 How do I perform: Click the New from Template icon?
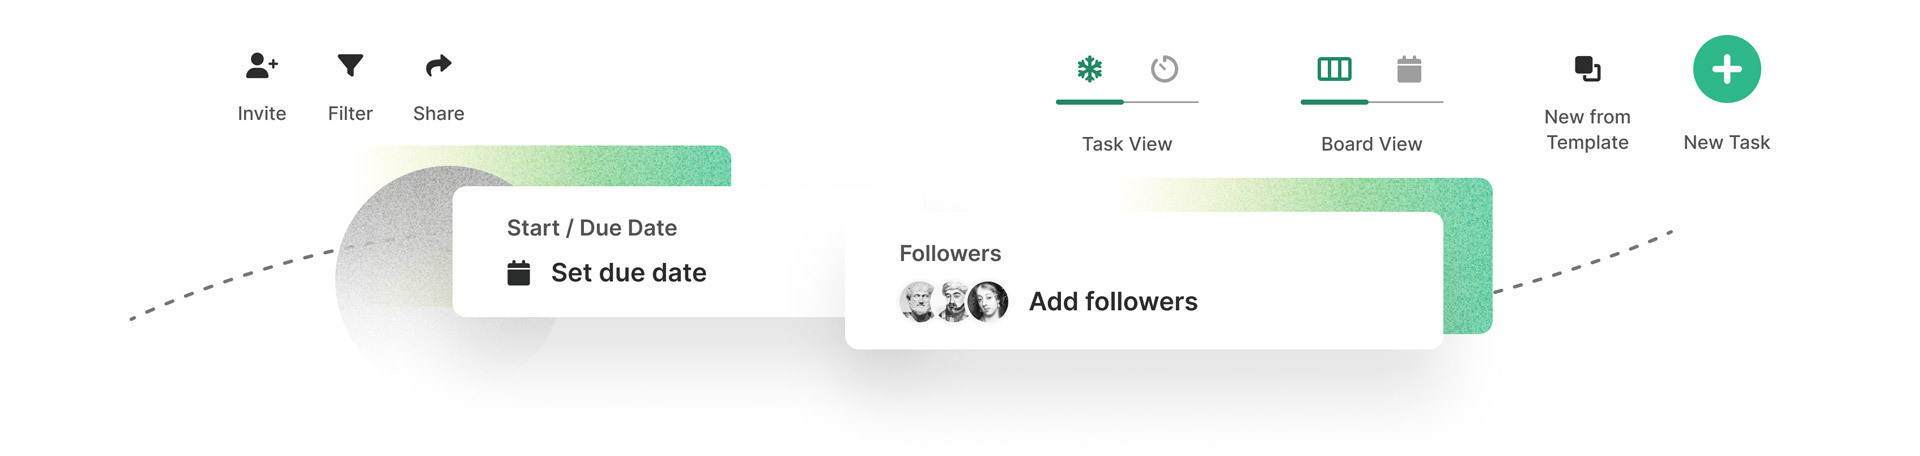point(1587,69)
